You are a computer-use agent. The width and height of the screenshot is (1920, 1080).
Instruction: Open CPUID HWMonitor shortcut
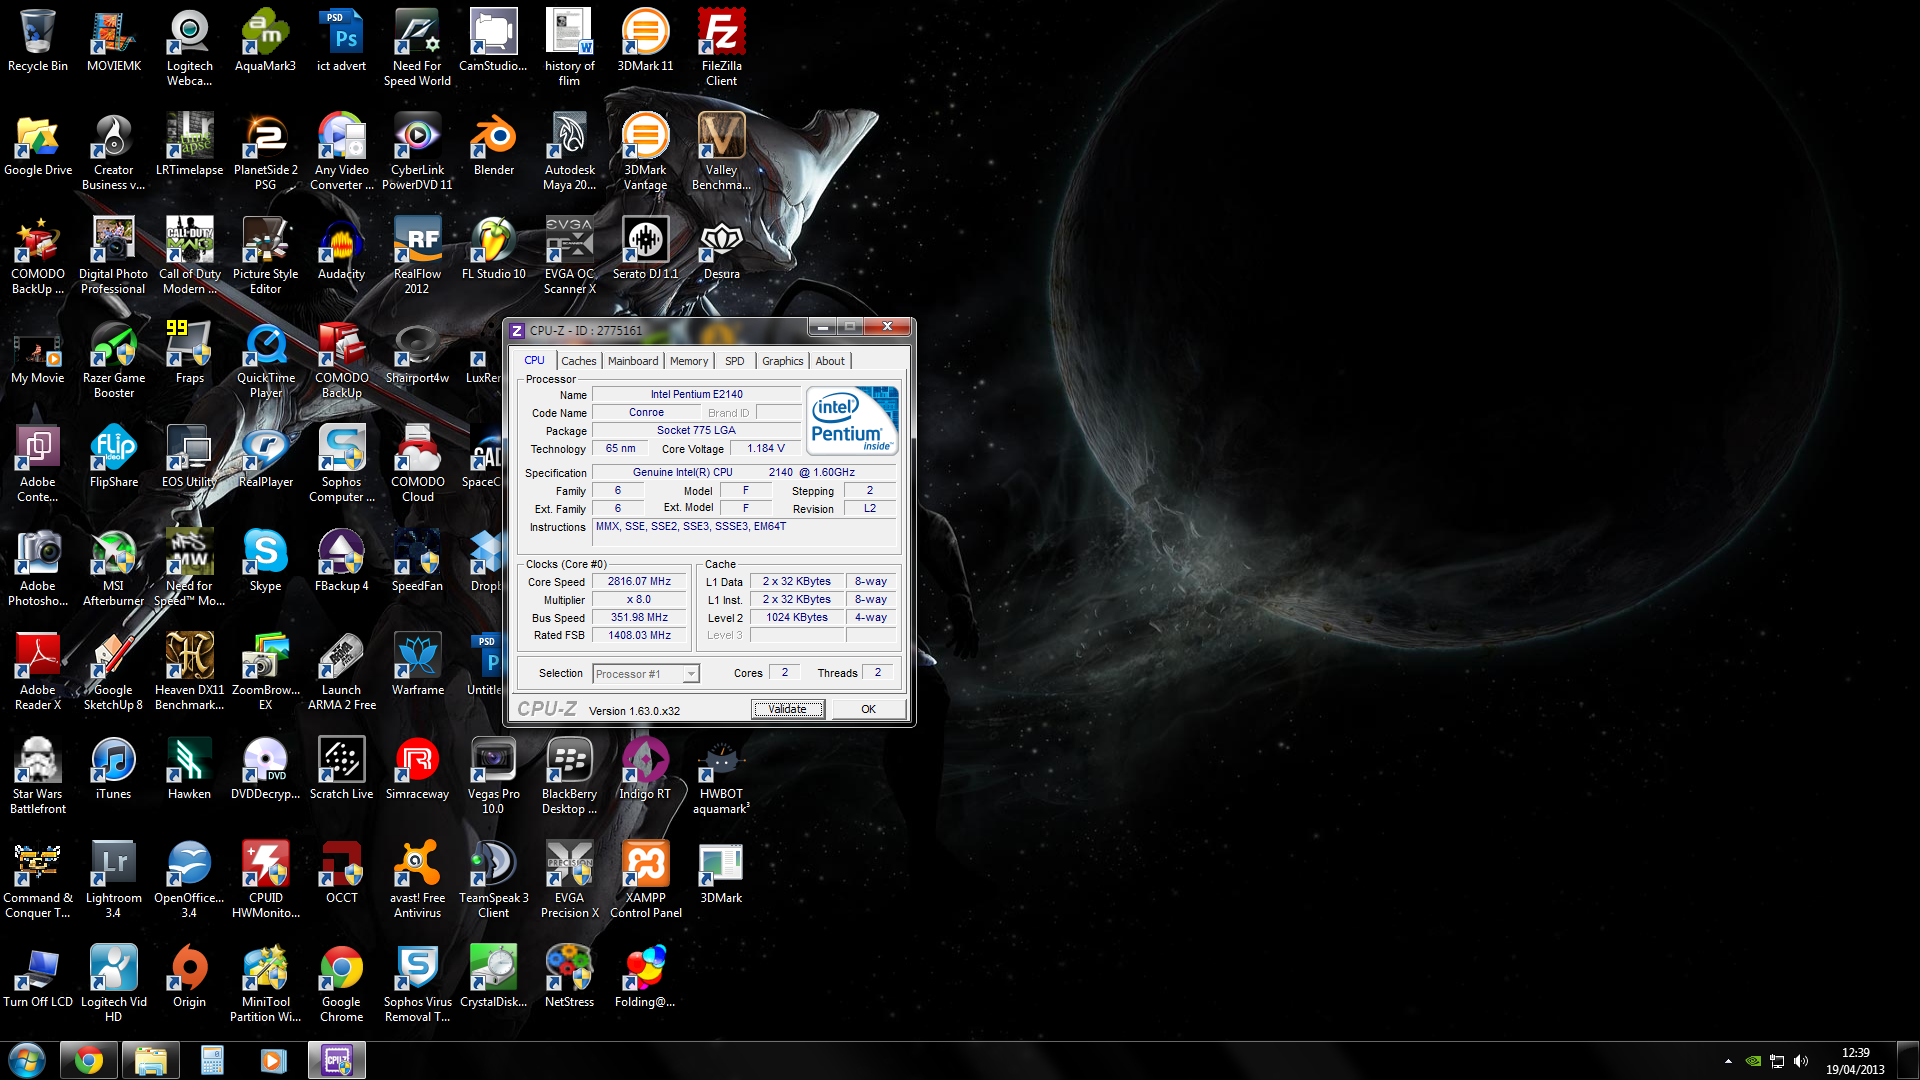click(265, 879)
